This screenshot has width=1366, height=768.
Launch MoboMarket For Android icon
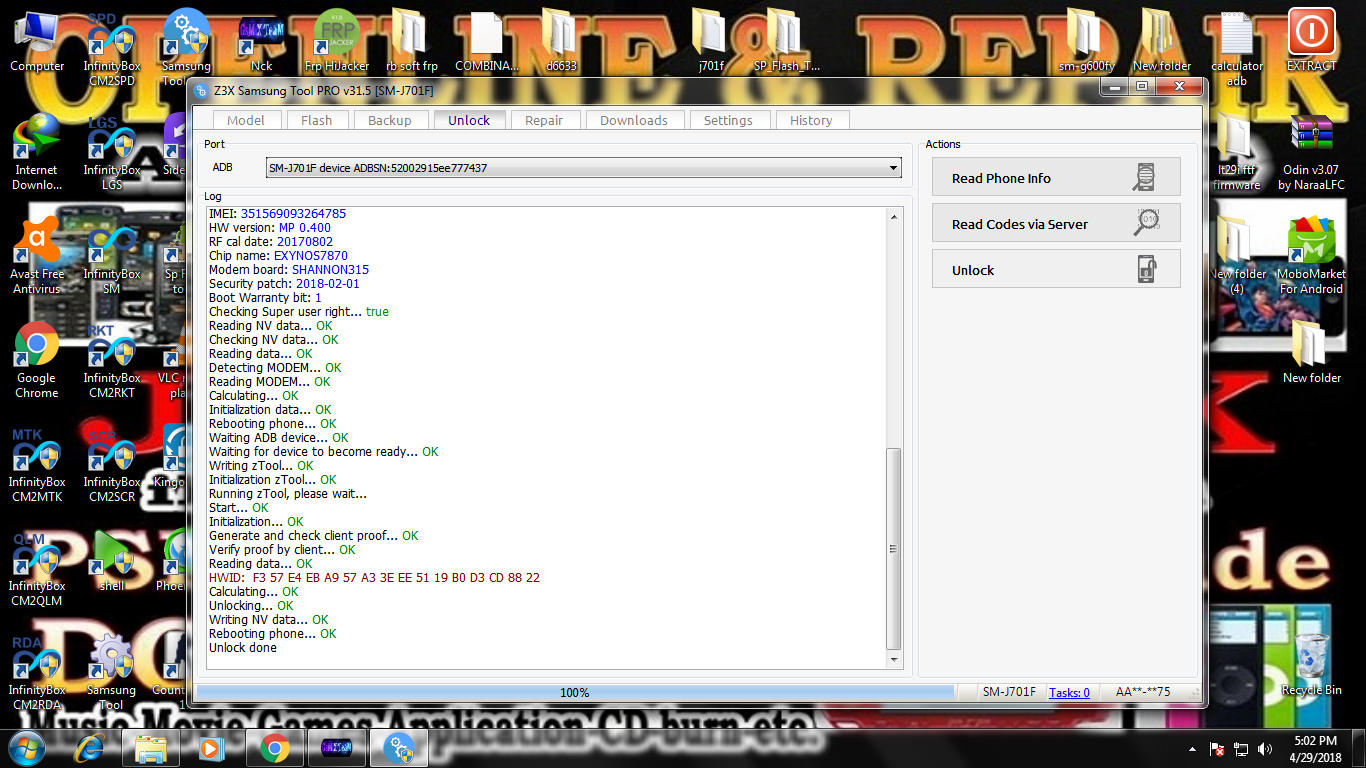(x=1311, y=256)
